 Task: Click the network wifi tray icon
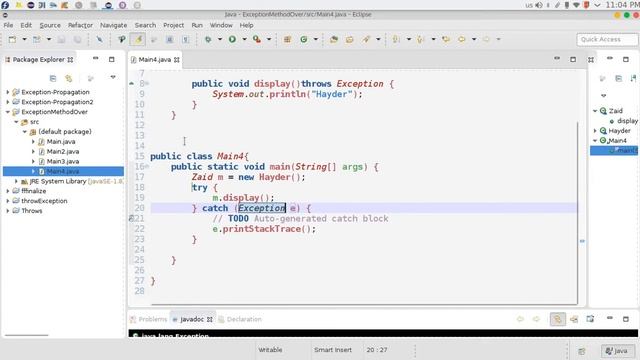(576, 5)
